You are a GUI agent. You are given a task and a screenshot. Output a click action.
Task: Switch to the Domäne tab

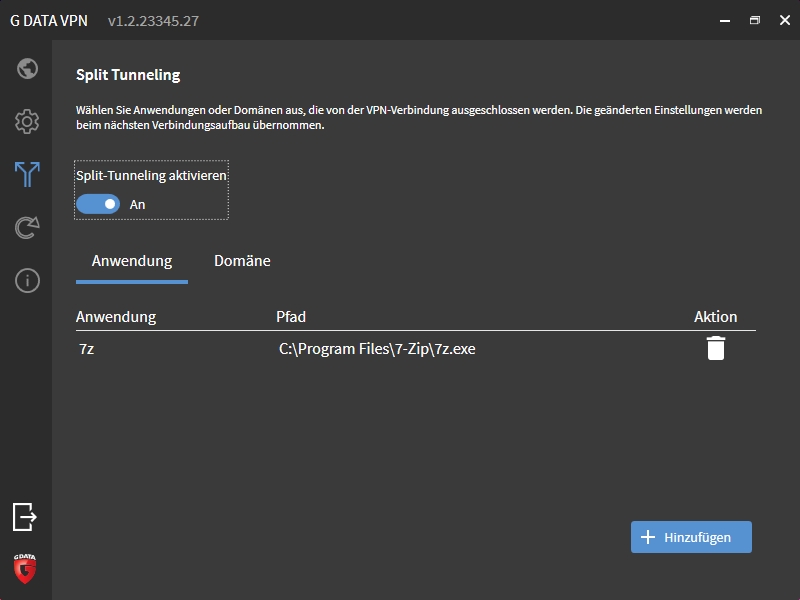pyautogui.click(x=242, y=261)
